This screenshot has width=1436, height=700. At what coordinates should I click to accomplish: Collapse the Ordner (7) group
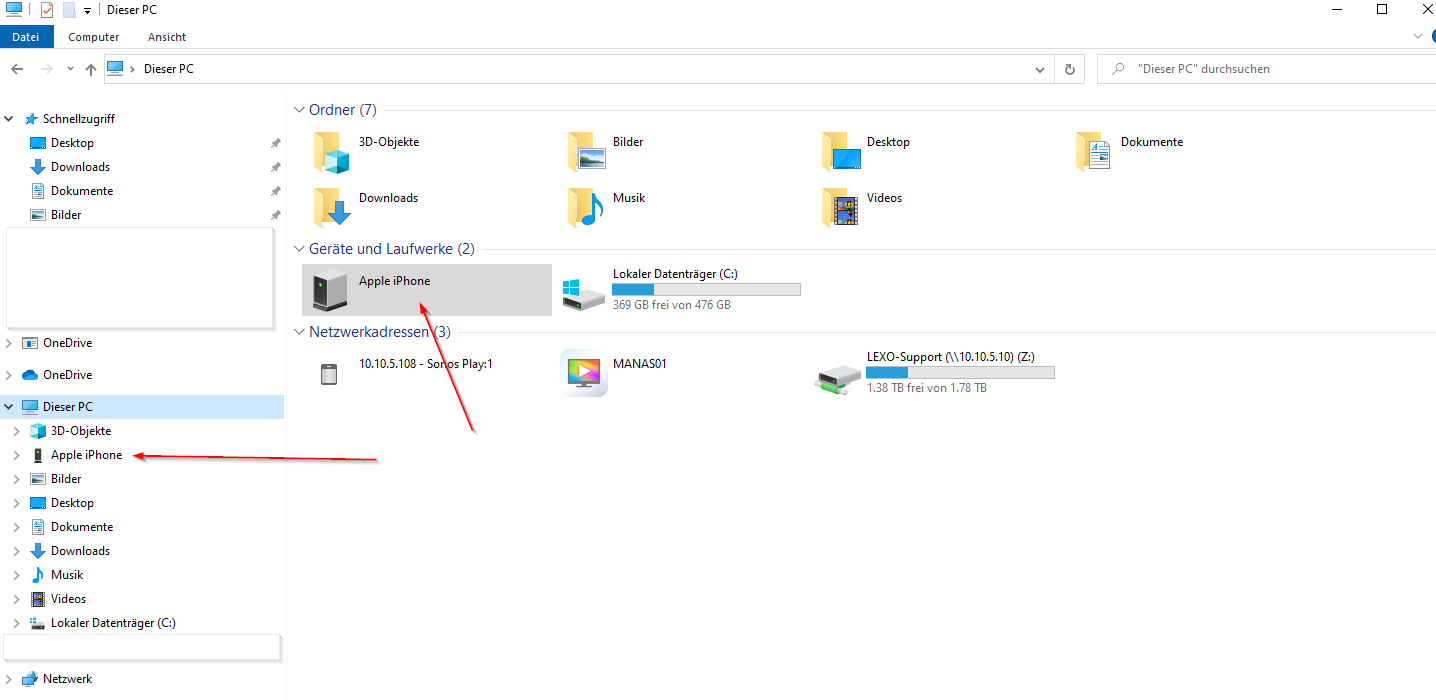[x=299, y=110]
